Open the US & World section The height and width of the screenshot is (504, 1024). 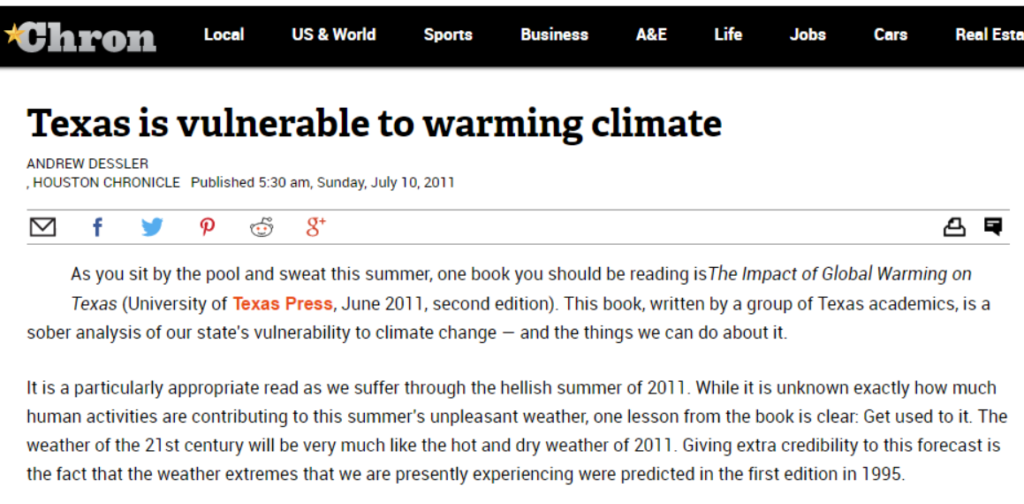coord(334,35)
